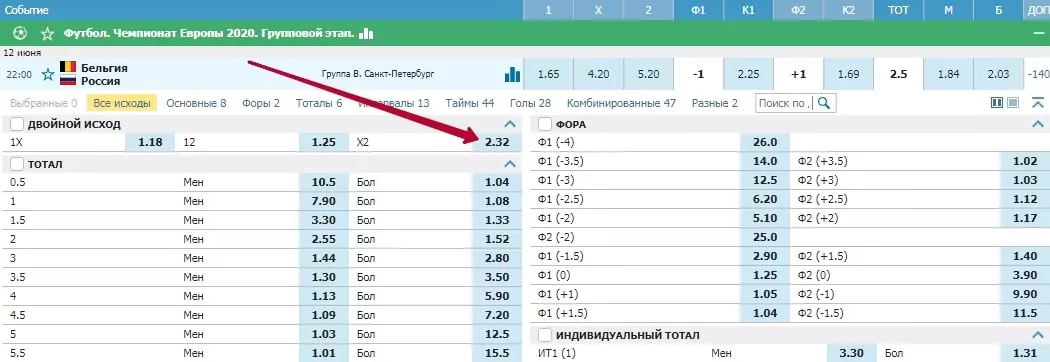1050x362 pixels.
Task: Pick double chance X2 at 2.32
Action: click(498, 143)
